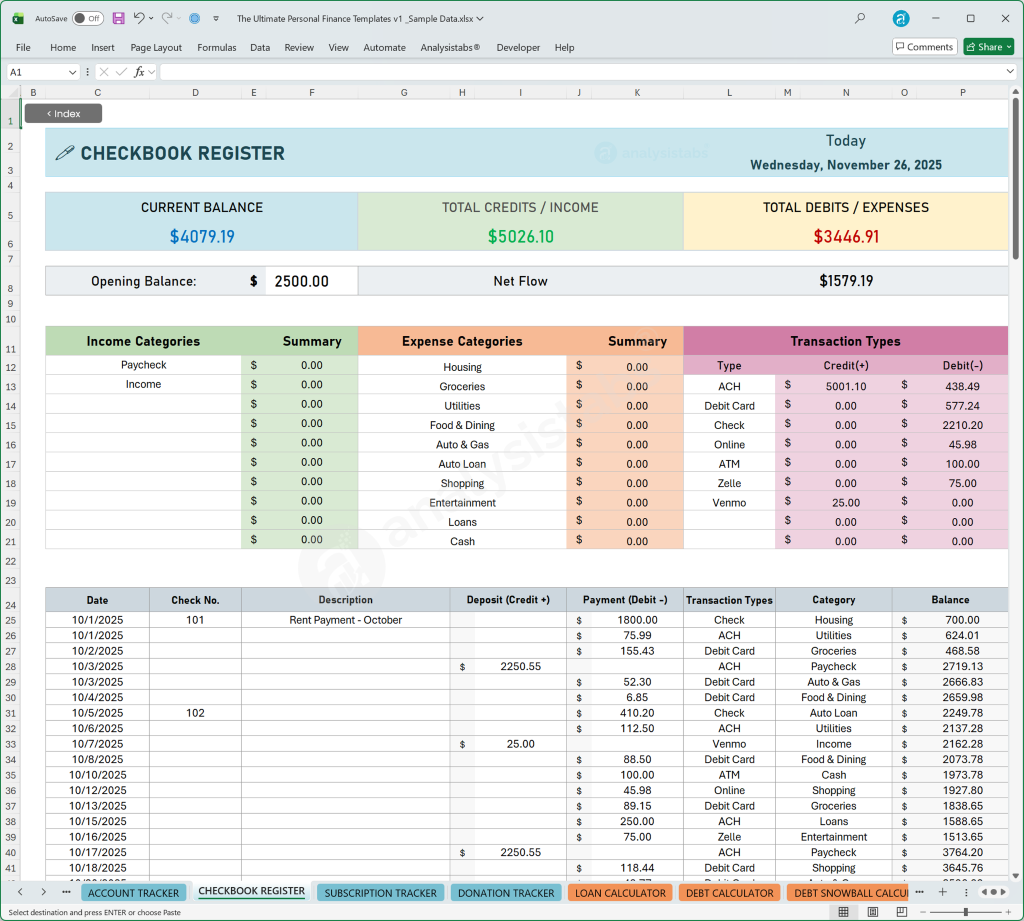Image resolution: width=1024 pixels, height=921 pixels.
Task: Click the Index navigation button on the sheet
Action: [62, 113]
